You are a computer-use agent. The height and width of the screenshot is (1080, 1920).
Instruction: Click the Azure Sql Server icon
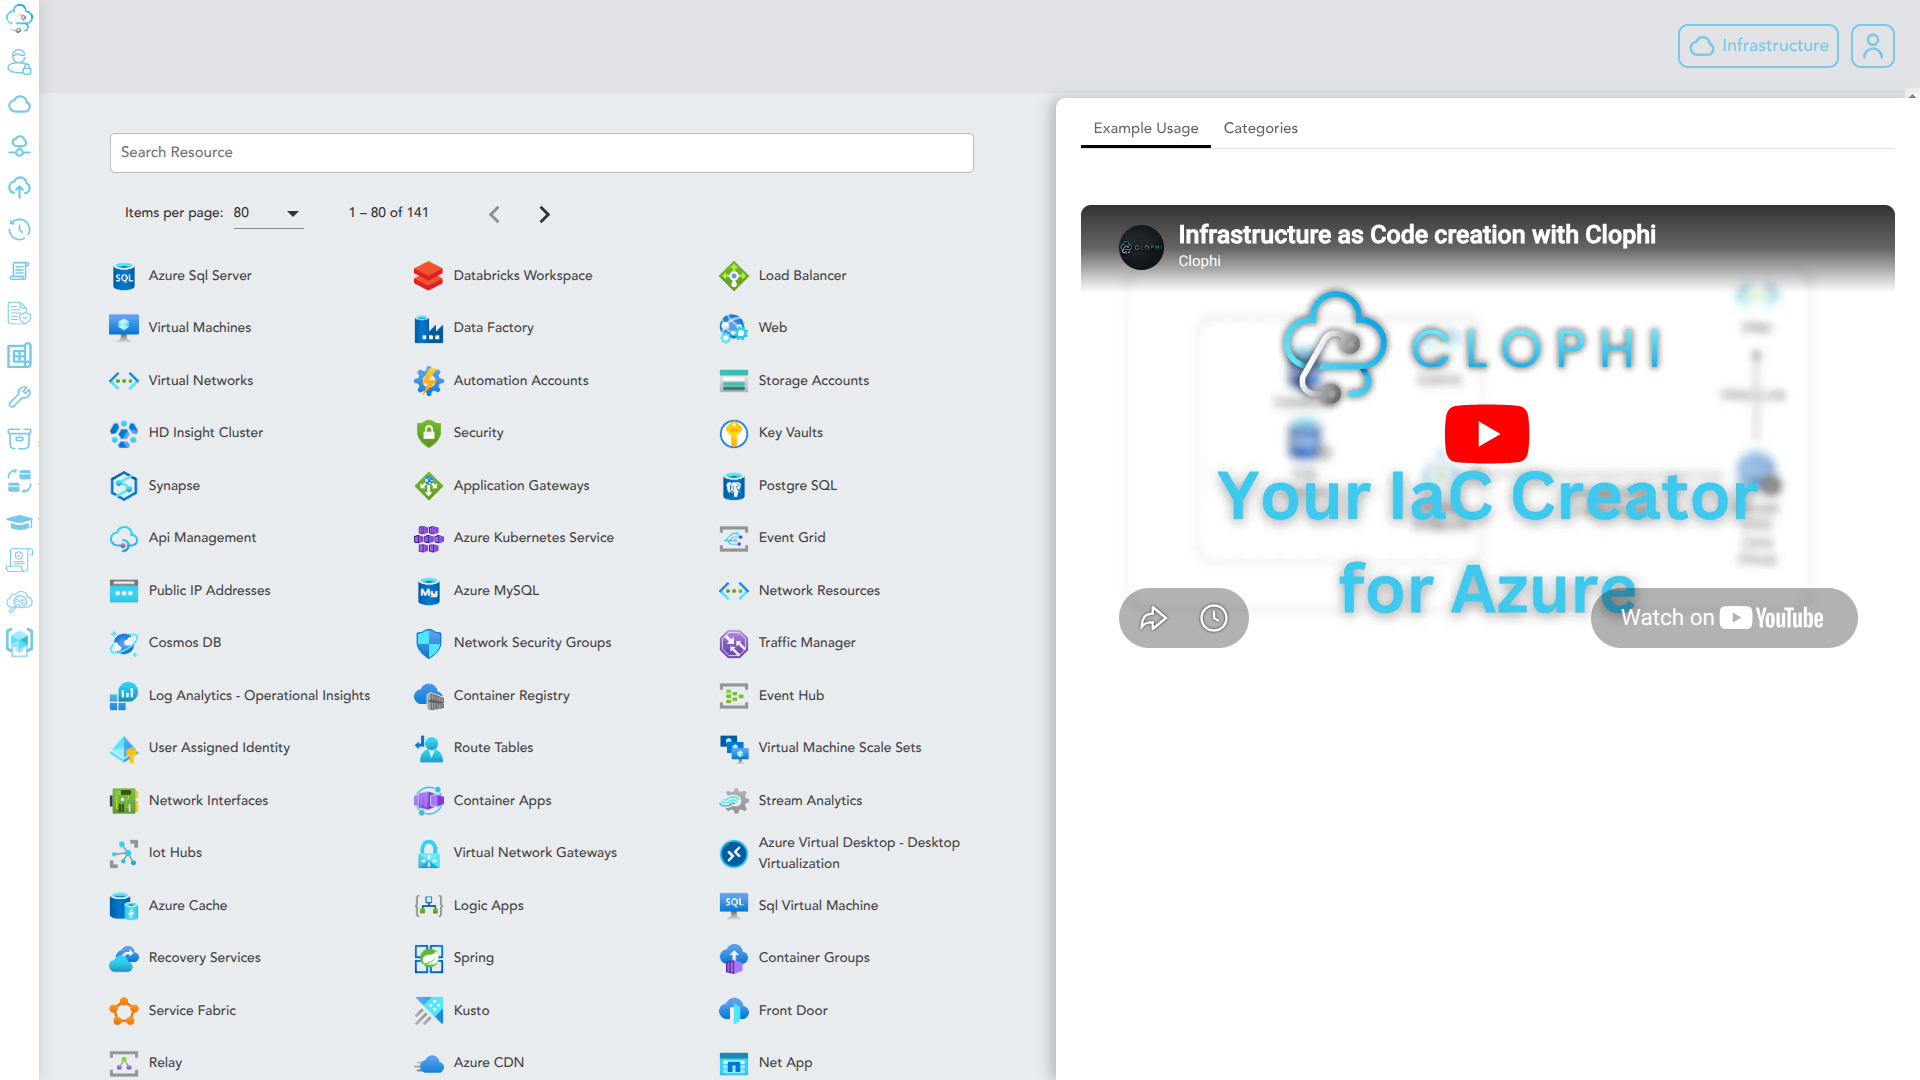pyautogui.click(x=124, y=276)
